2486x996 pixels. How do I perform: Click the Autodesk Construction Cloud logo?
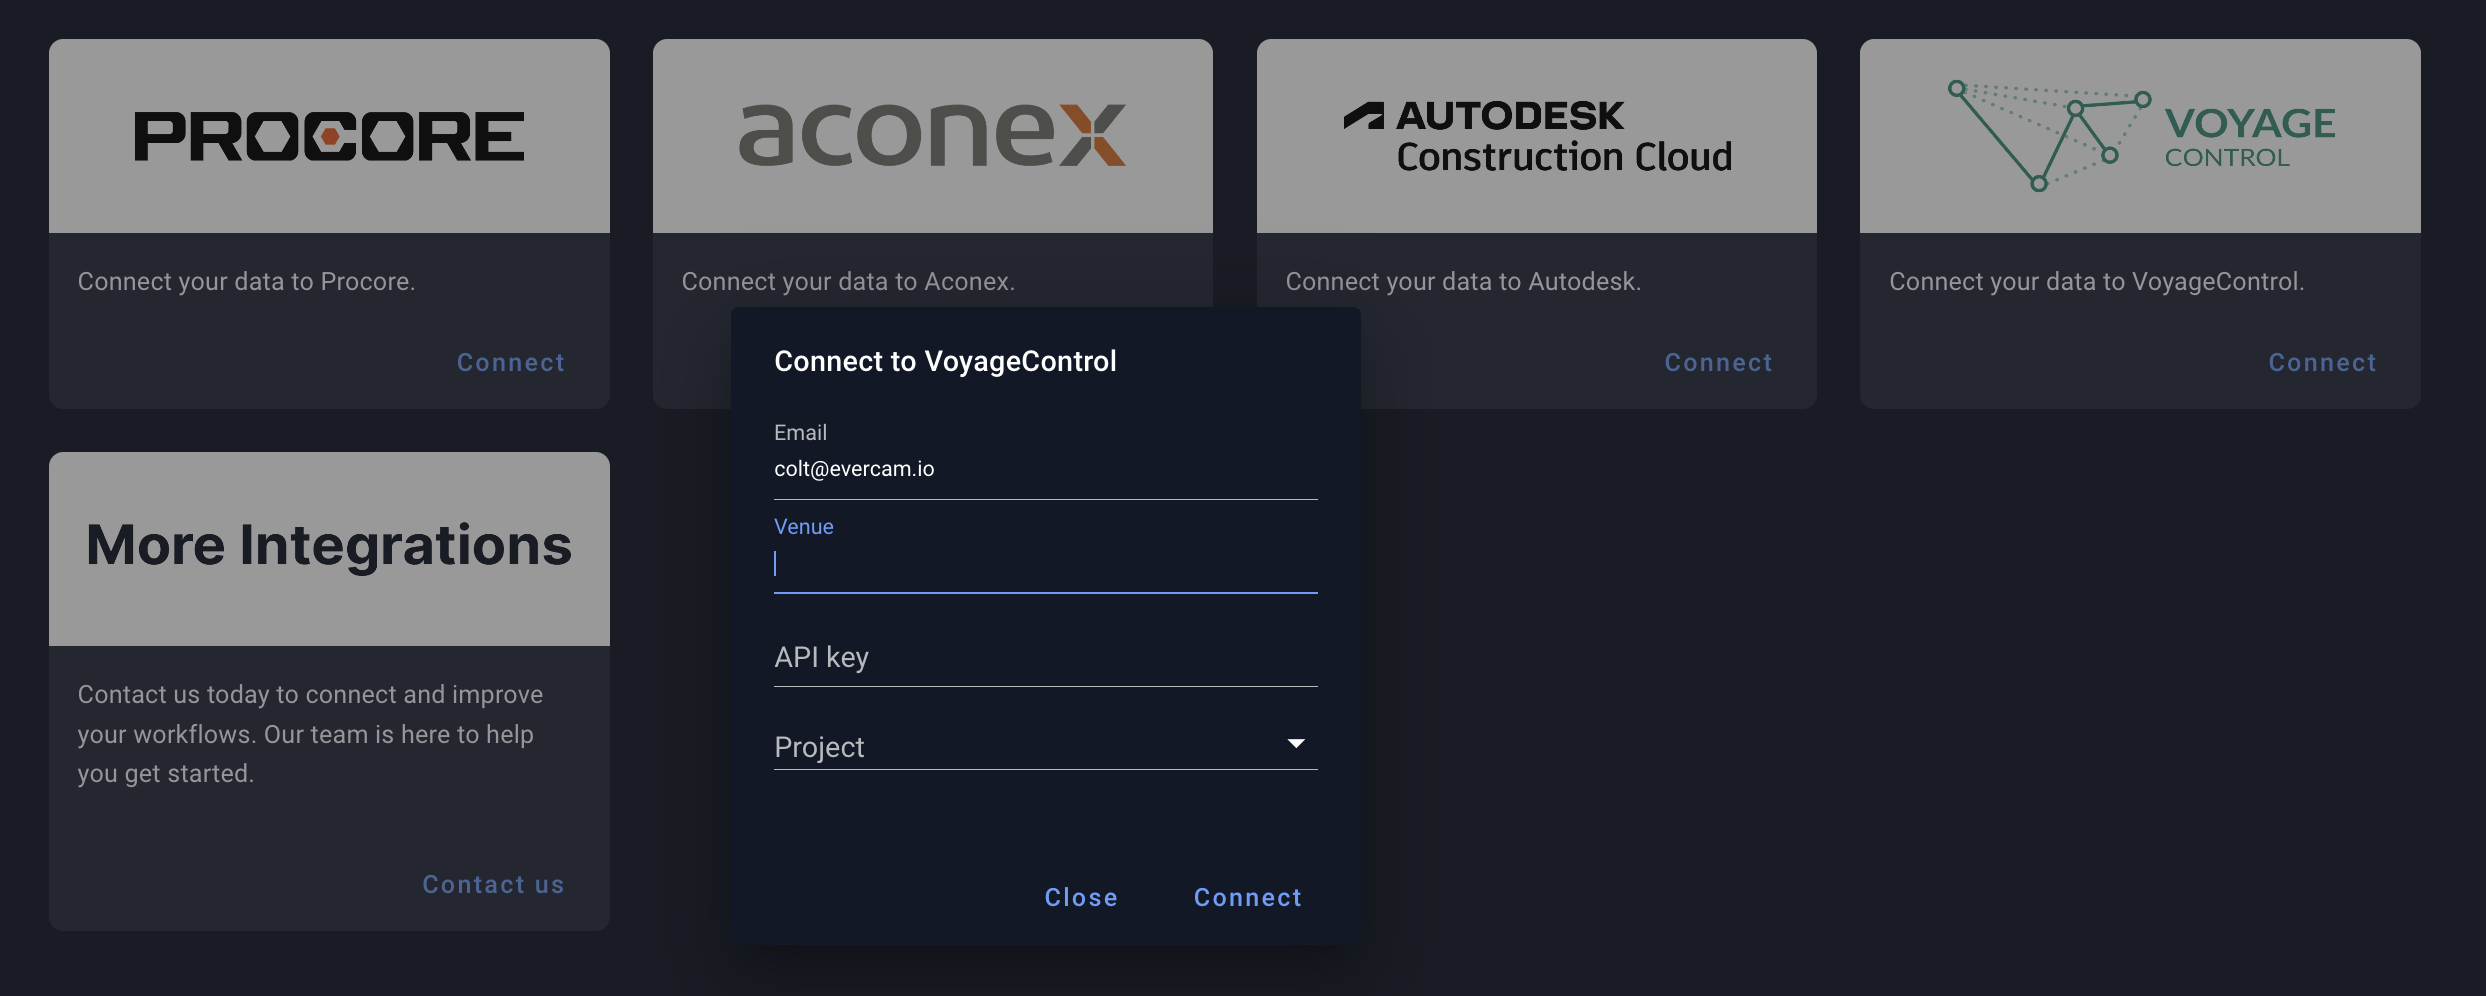1537,136
